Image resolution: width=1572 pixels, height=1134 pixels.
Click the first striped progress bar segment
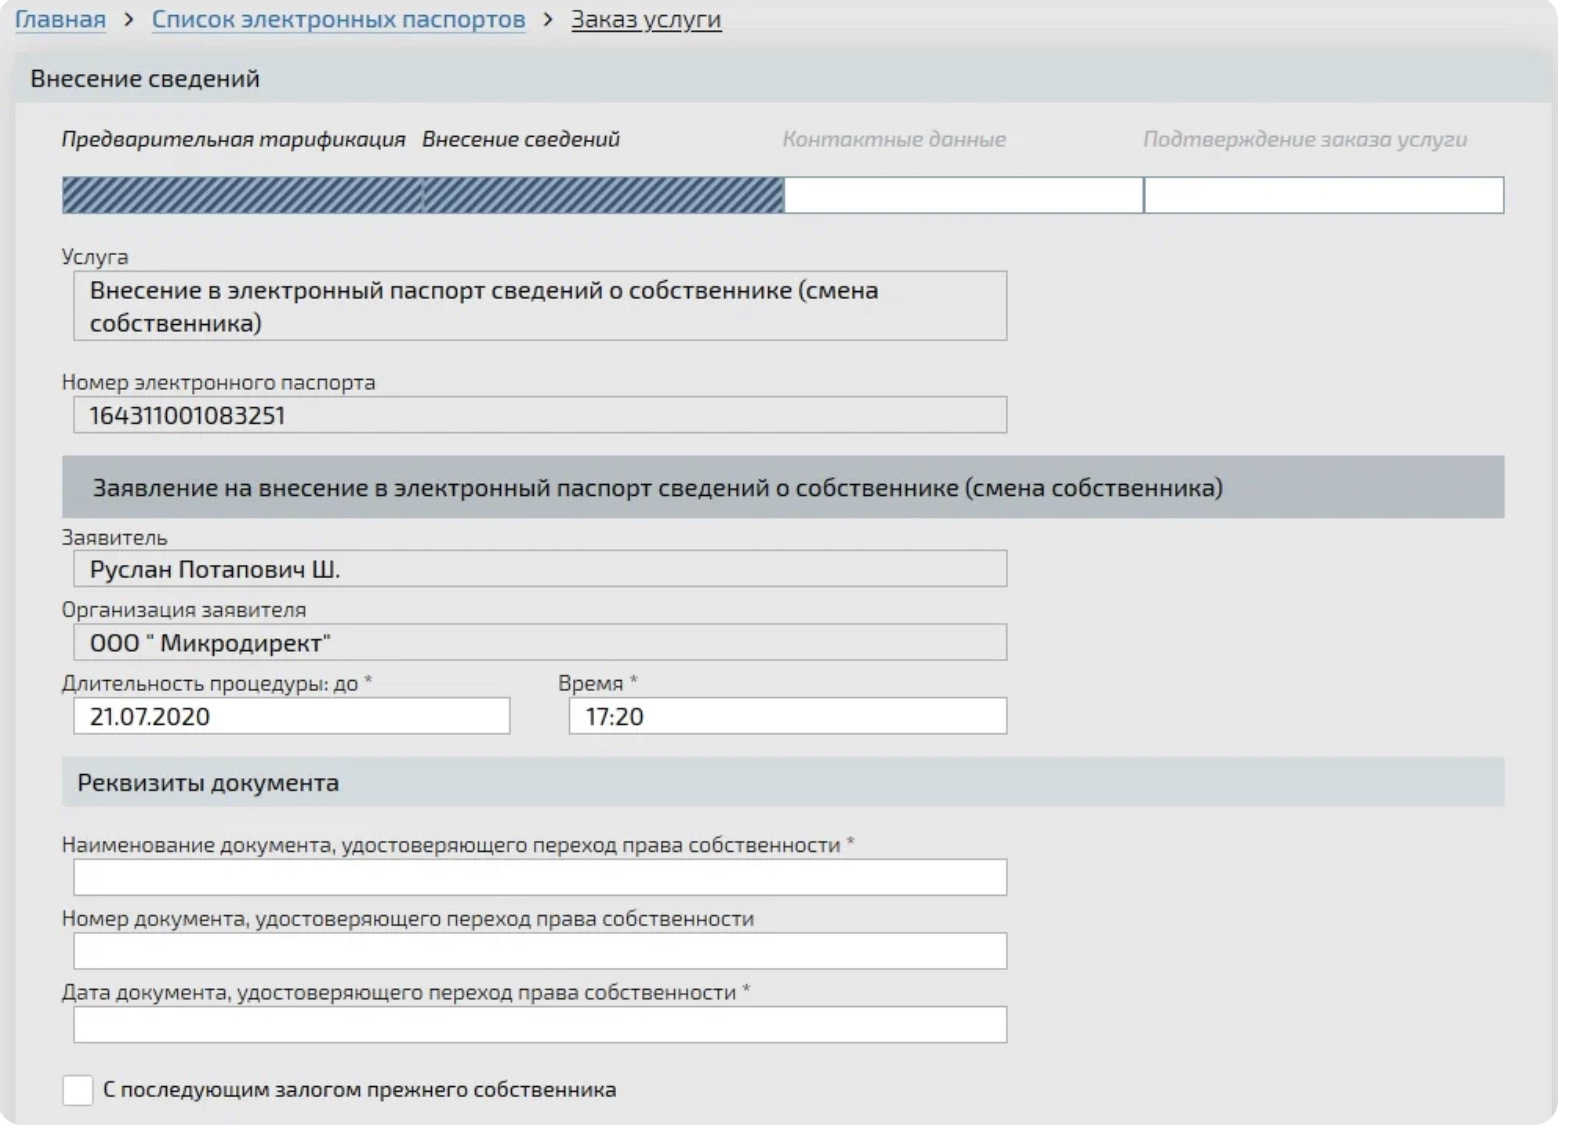pos(242,195)
